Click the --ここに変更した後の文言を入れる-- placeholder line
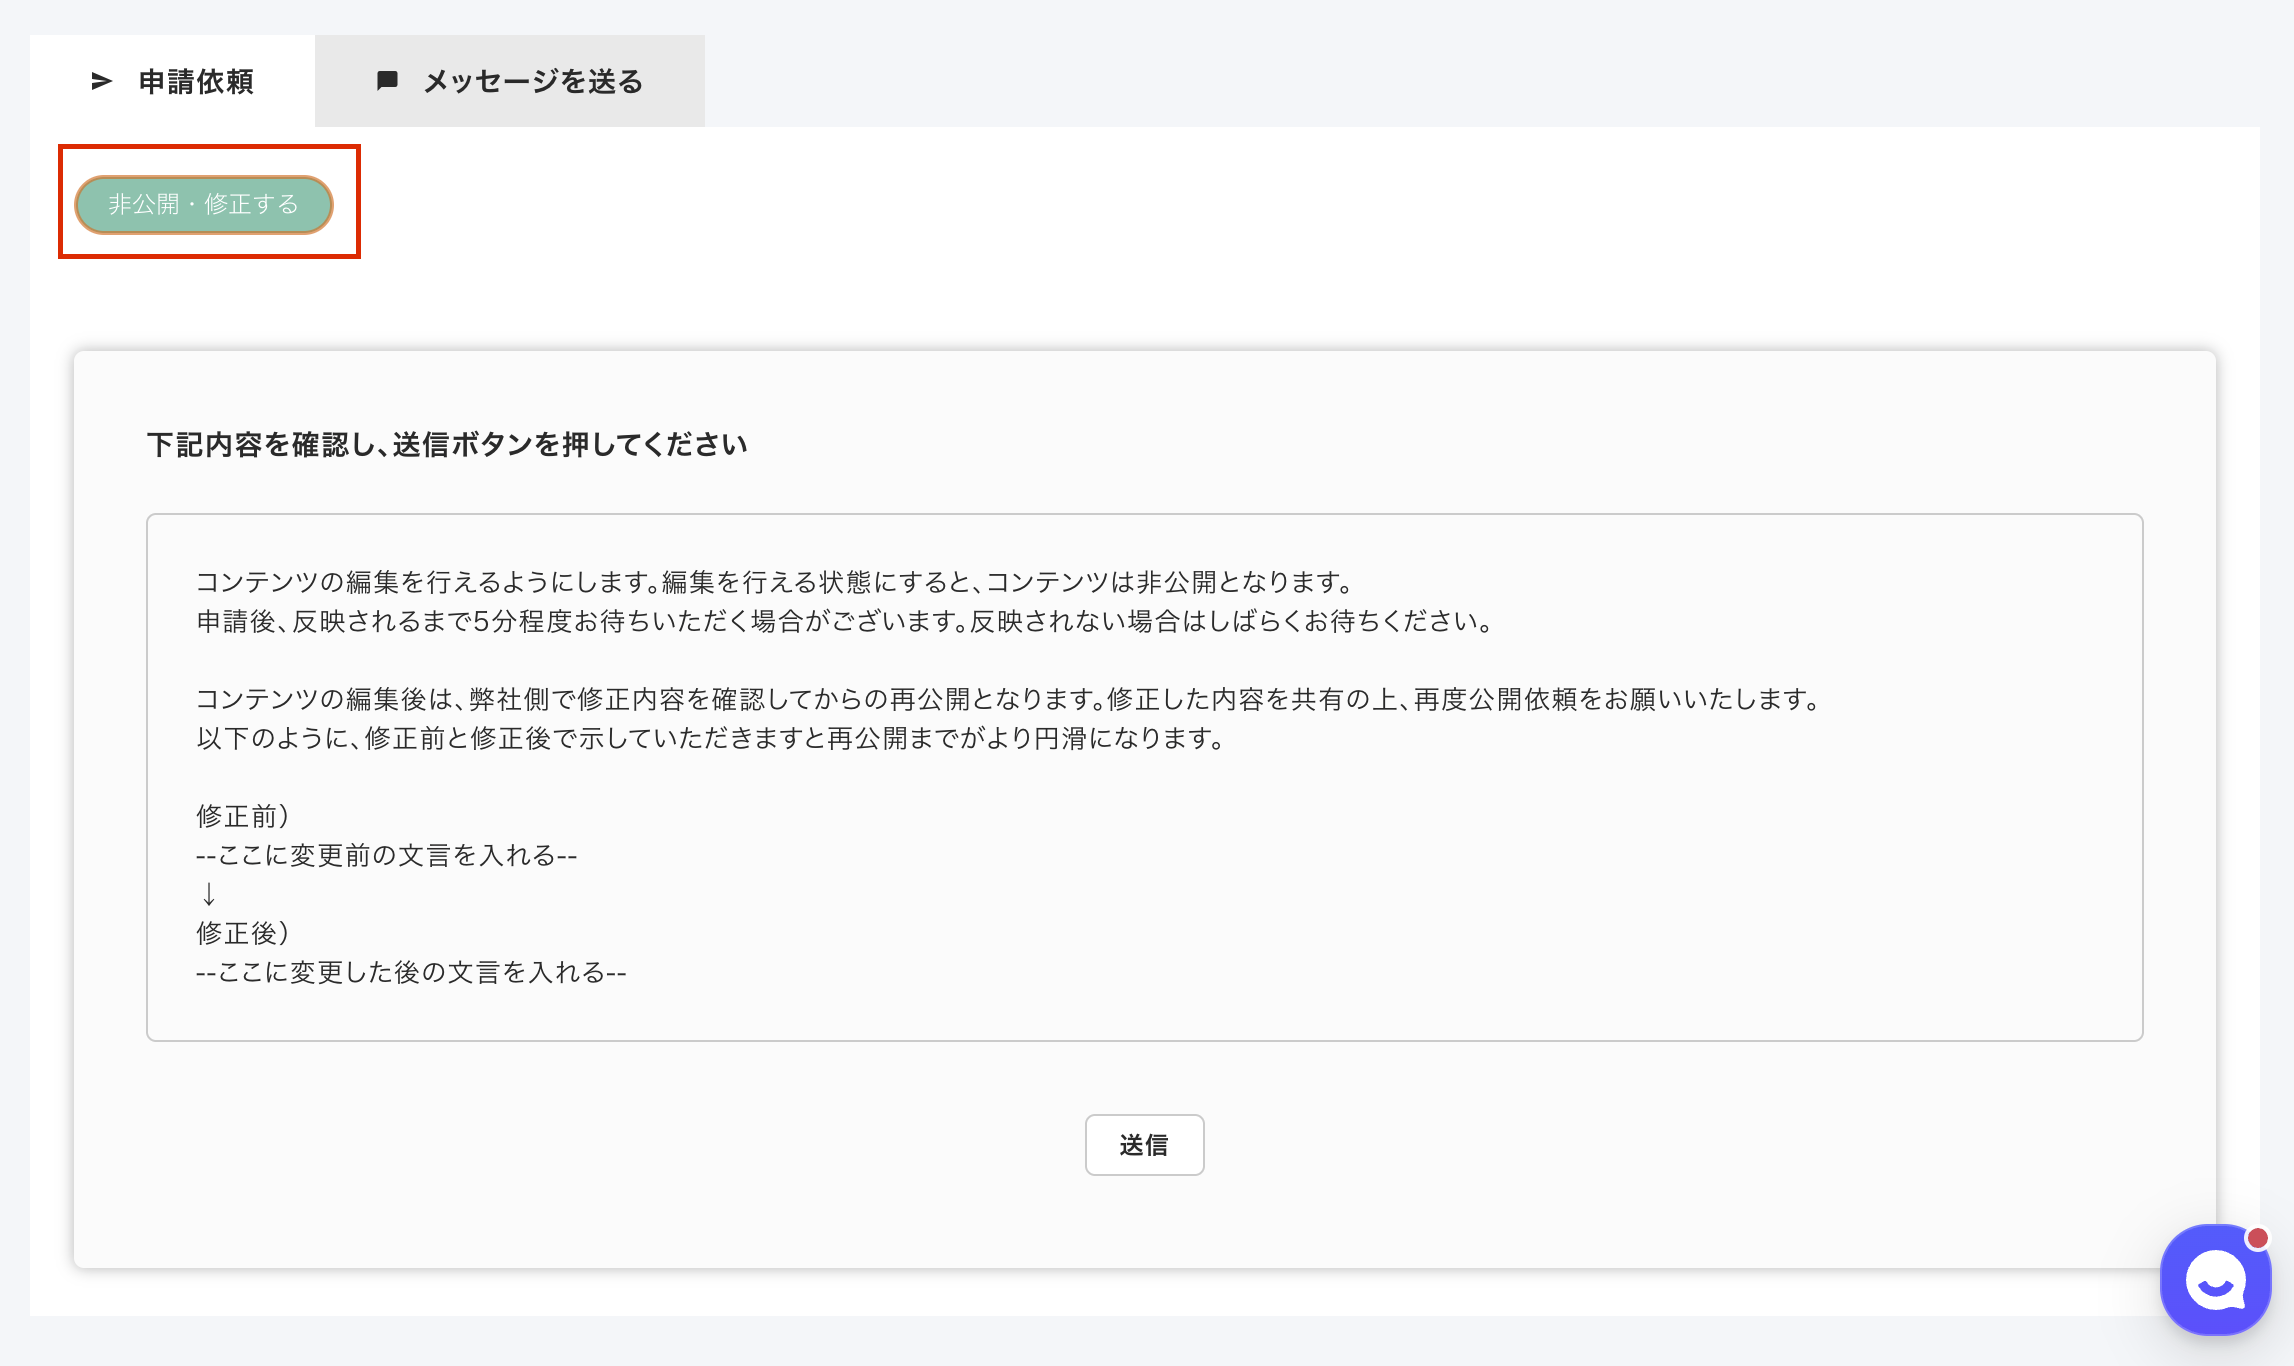This screenshot has width=2294, height=1366. click(x=411, y=972)
